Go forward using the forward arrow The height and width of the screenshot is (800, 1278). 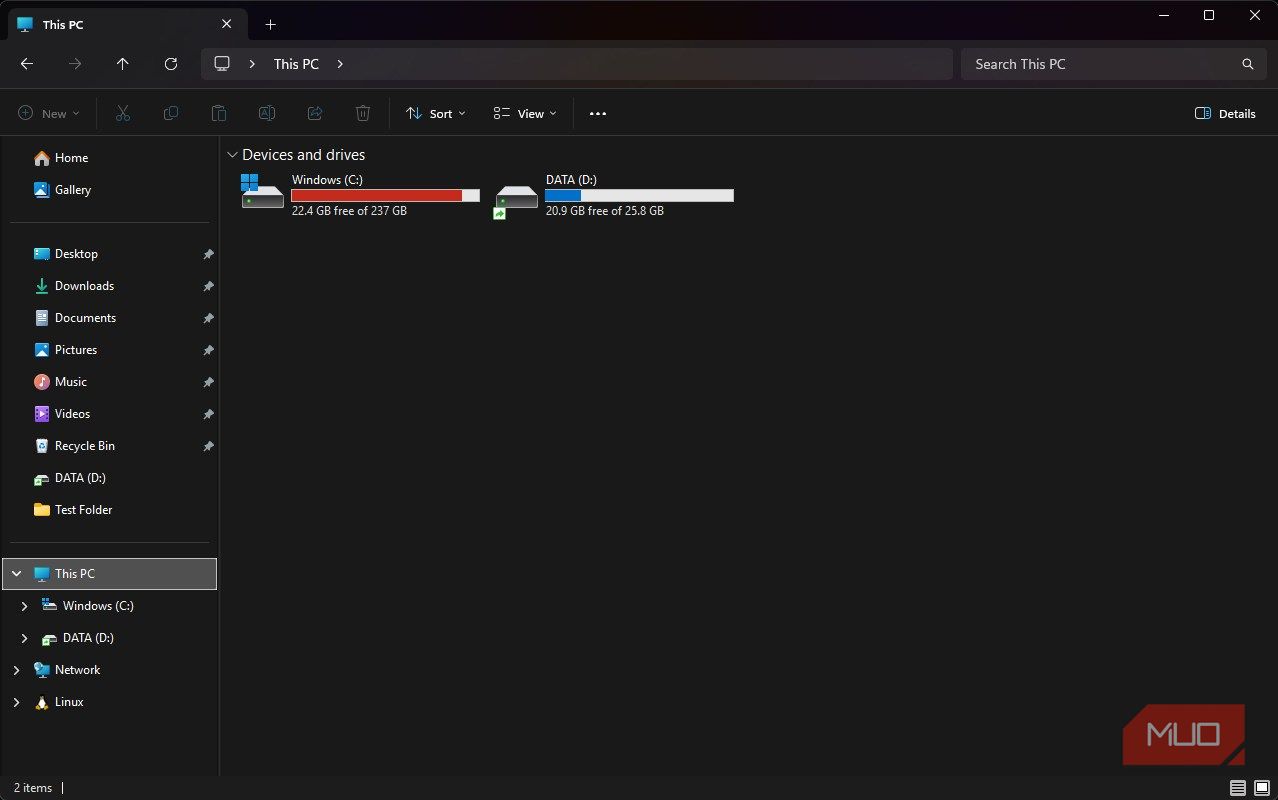point(75,64)
